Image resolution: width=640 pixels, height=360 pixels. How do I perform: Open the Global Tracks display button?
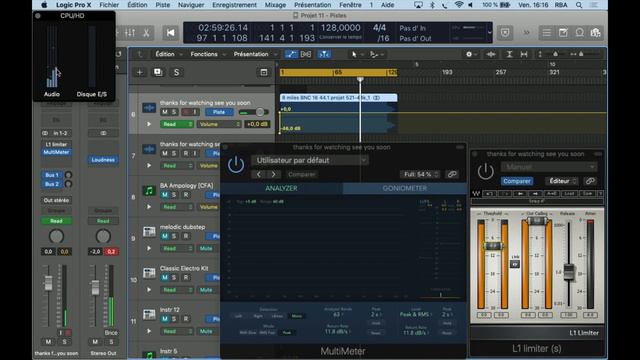(x=264, y=72)
